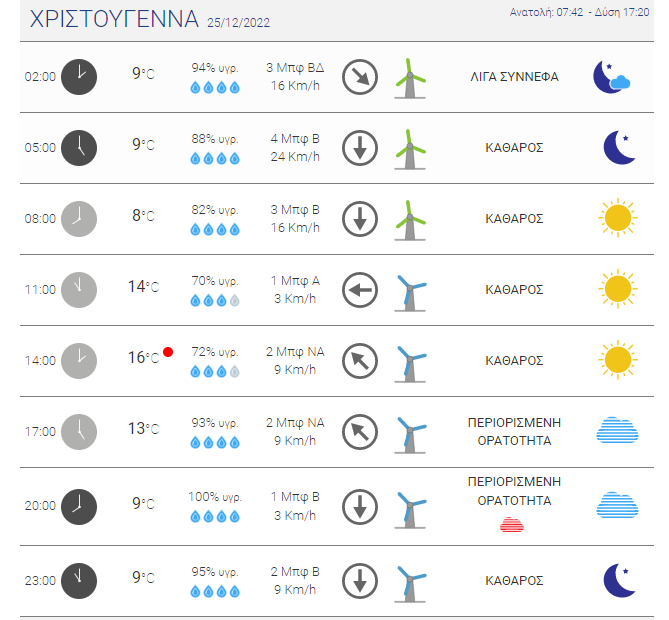Screen dimensions: 669x620
Task: Click the crescent moon icon at 23:00
Action: point(620,580)
